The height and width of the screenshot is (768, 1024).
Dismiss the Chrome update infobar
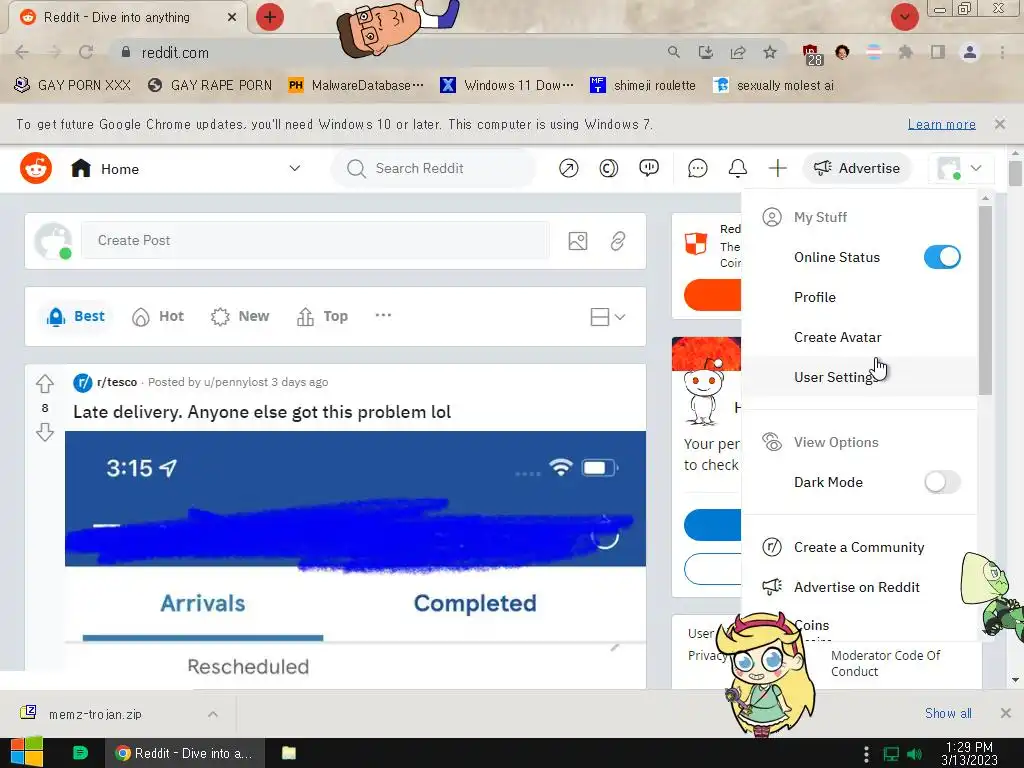point(999,123)
